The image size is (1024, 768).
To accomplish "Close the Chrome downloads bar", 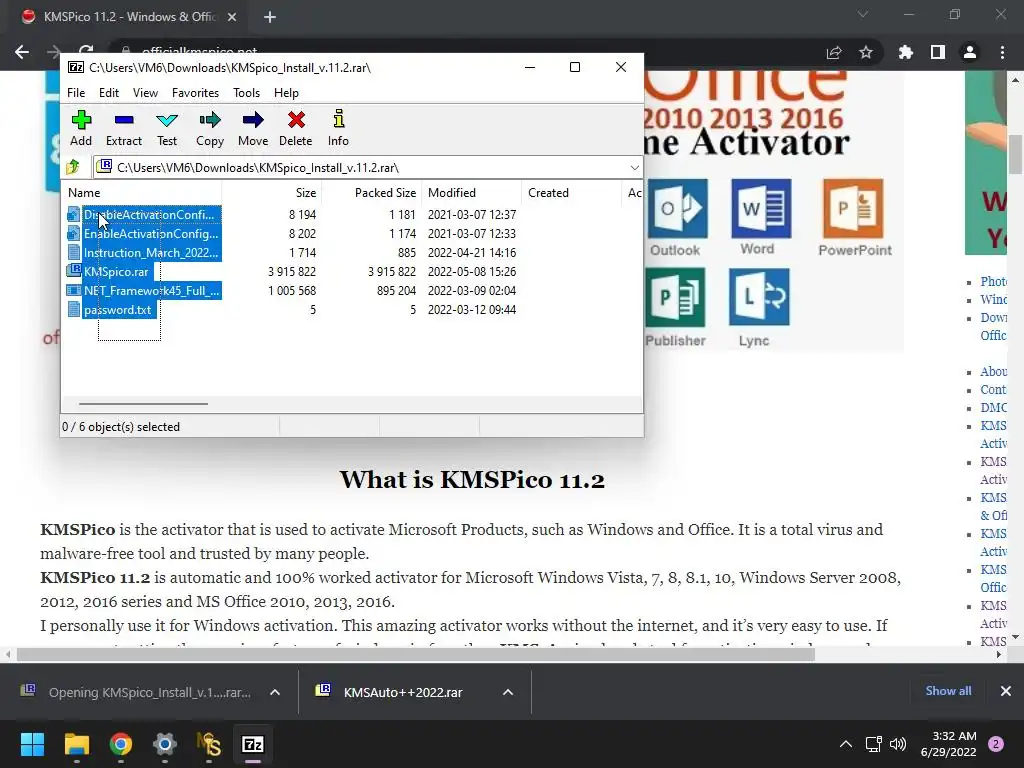I will [1006, 691].
